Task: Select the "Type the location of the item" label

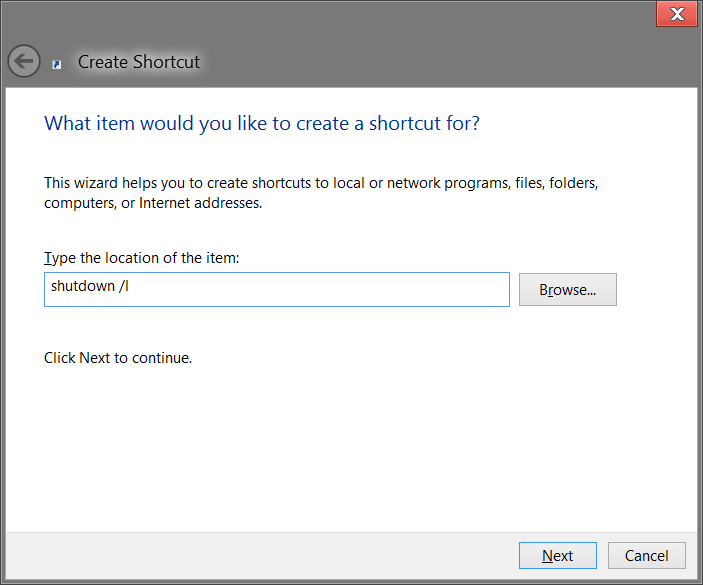Action: click(x=142, y=258)
